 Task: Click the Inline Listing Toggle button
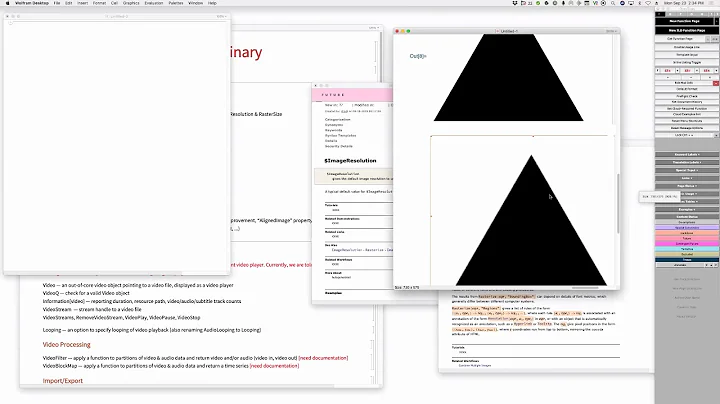tap(687, 62)
